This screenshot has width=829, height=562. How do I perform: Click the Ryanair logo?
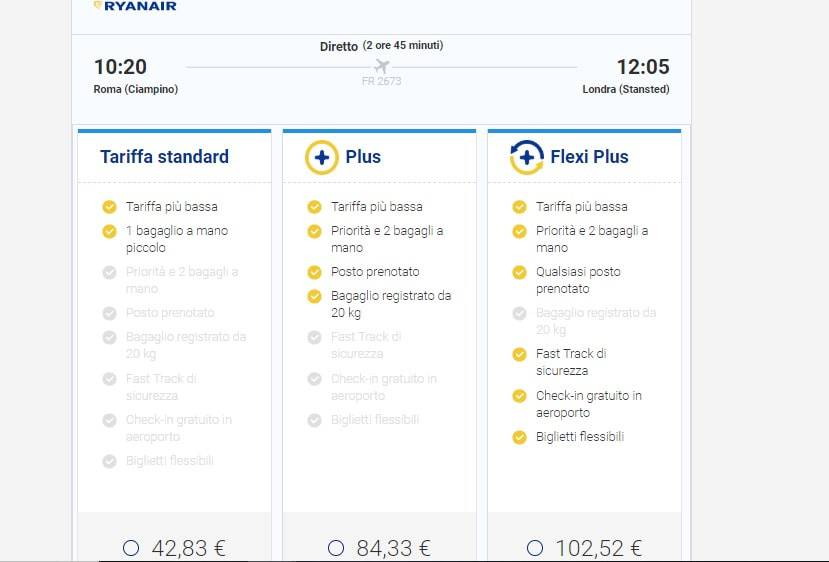[135, 6]
